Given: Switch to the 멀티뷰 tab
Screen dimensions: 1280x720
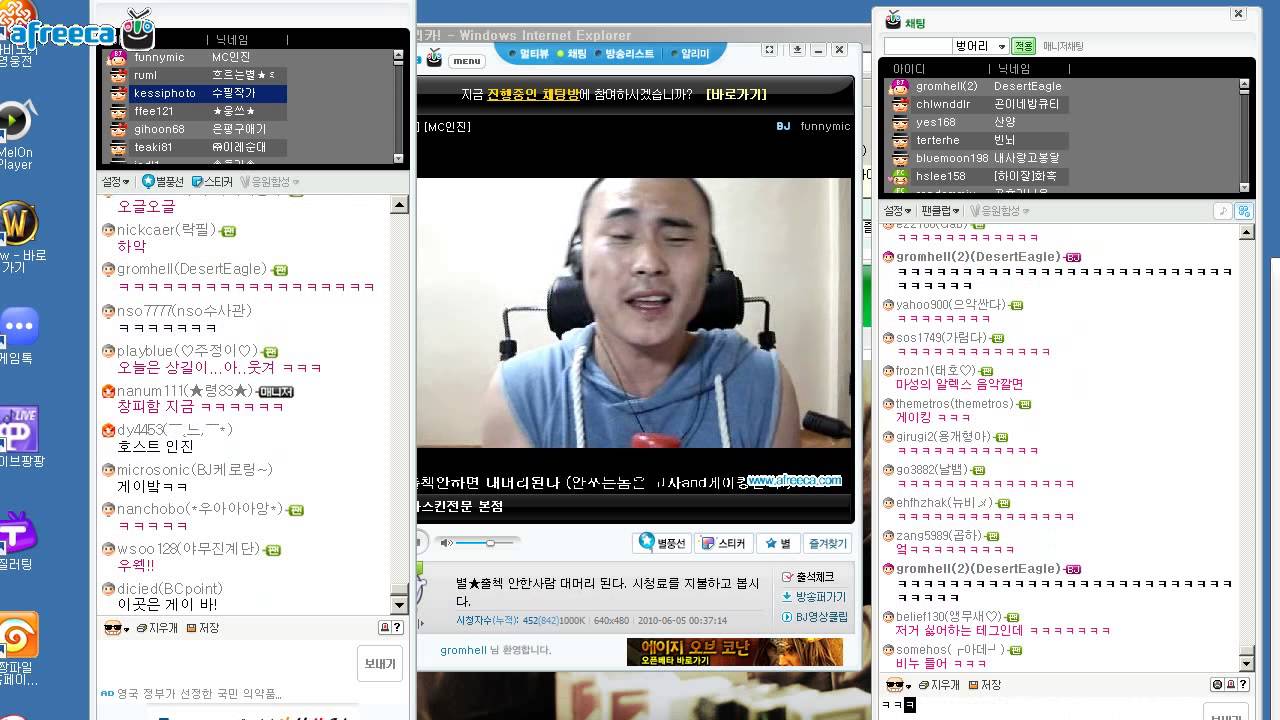Looking at the screenshot, I should (x=529, y=54).
